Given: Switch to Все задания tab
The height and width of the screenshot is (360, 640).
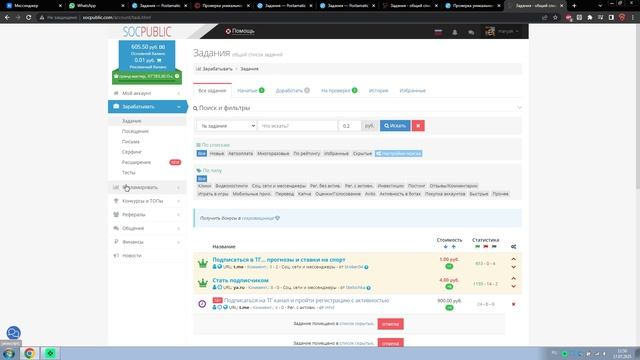Looking at the screenshot, I should tap(212, 91).
